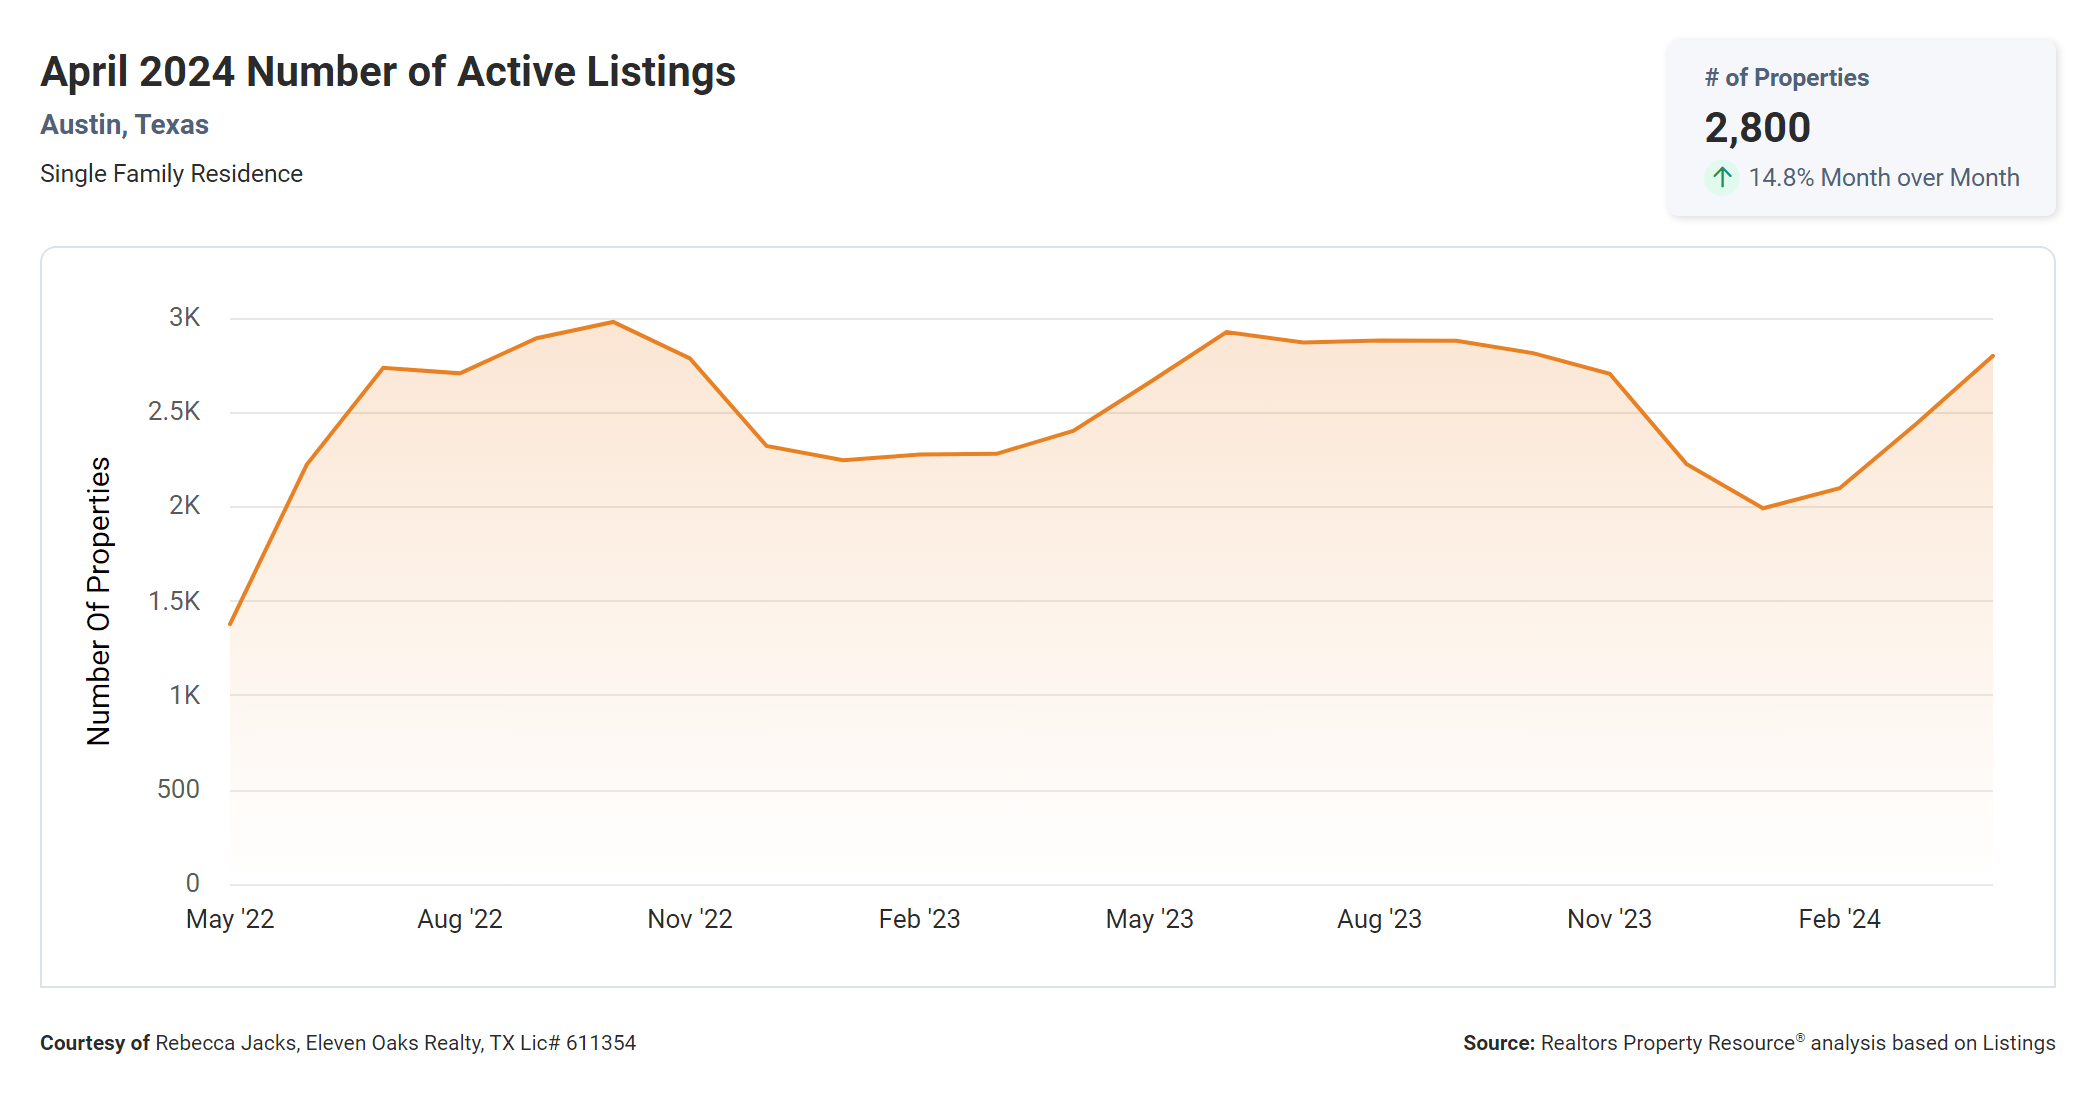Click the Austin, Texas subtitle

pos(124,125)
